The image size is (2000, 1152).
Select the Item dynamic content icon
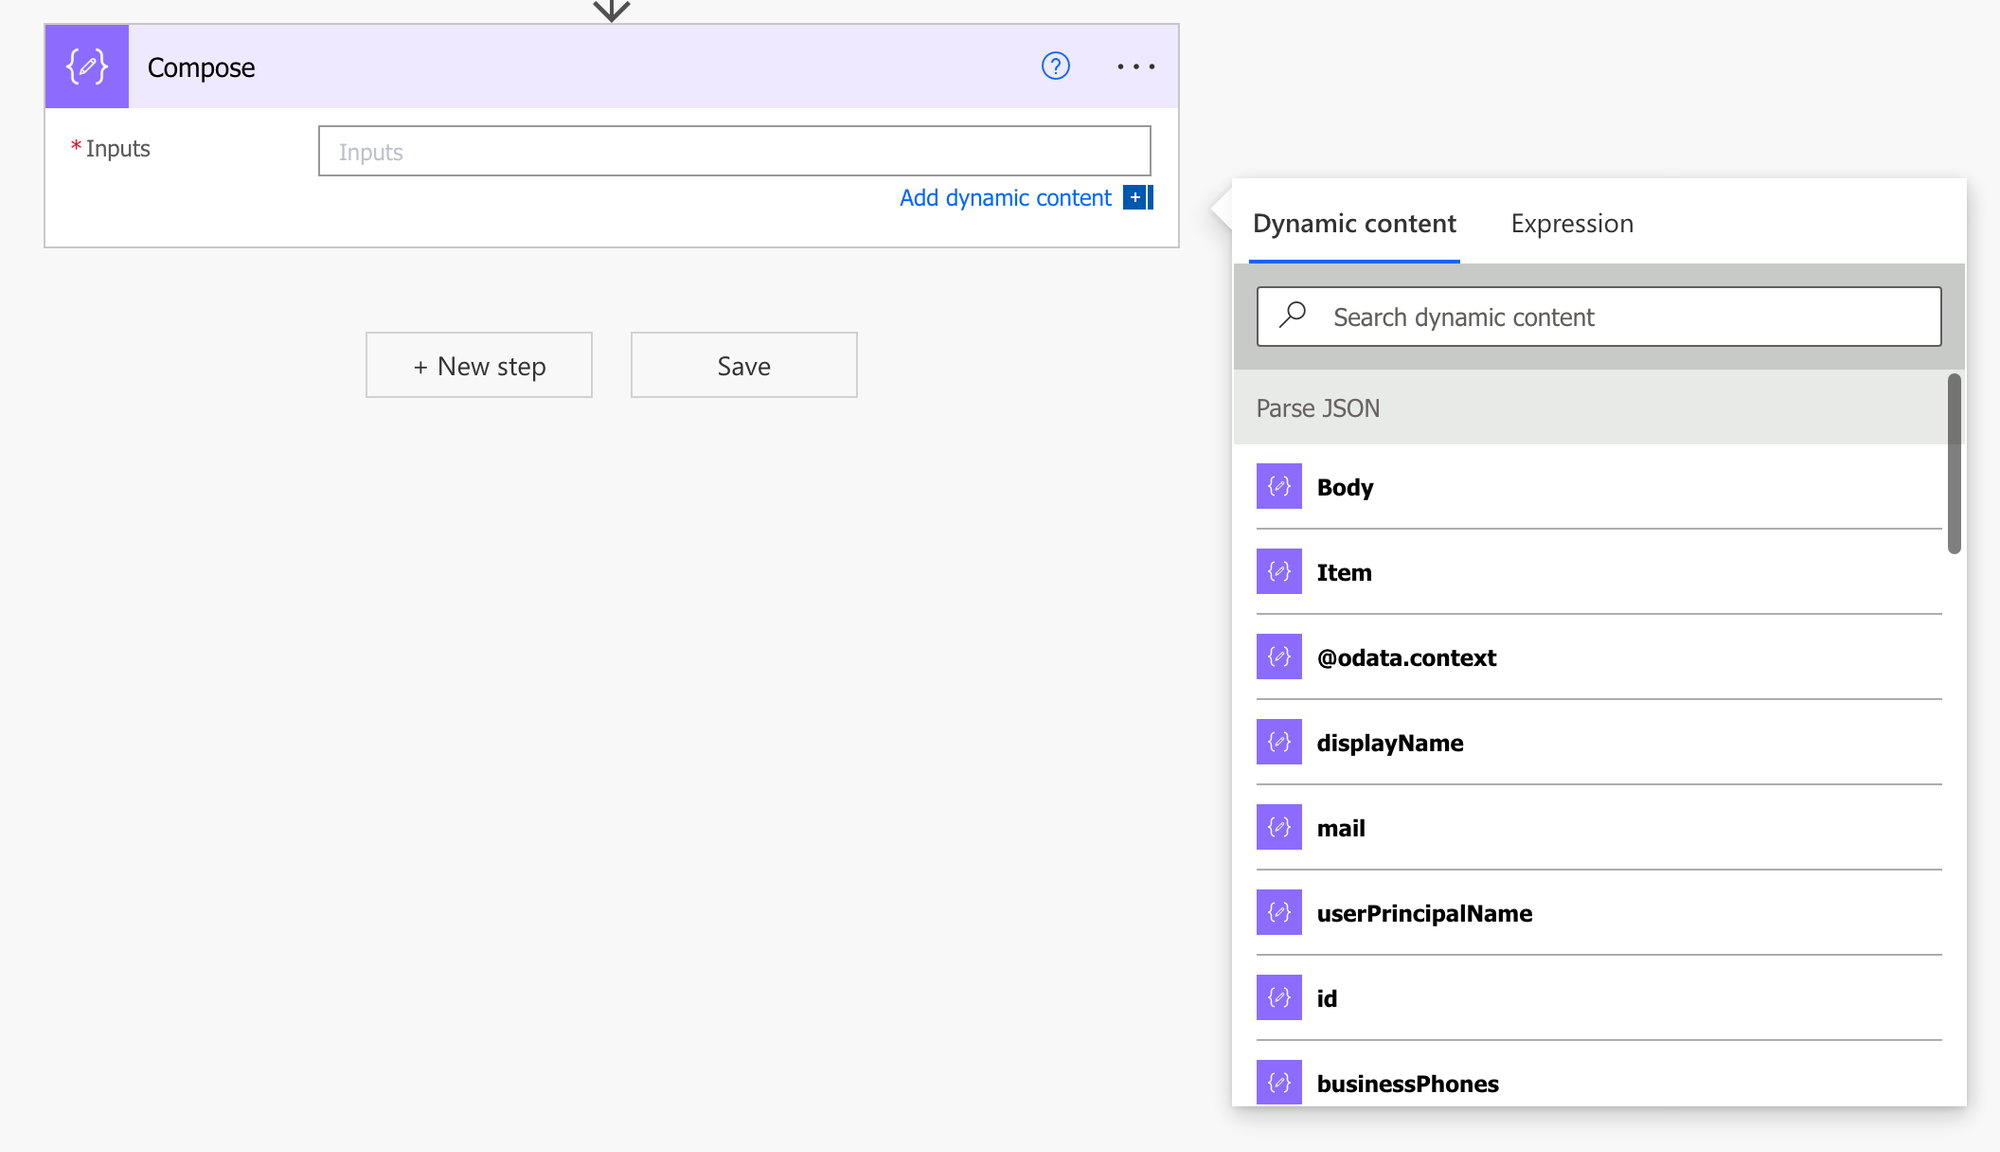1278,571
